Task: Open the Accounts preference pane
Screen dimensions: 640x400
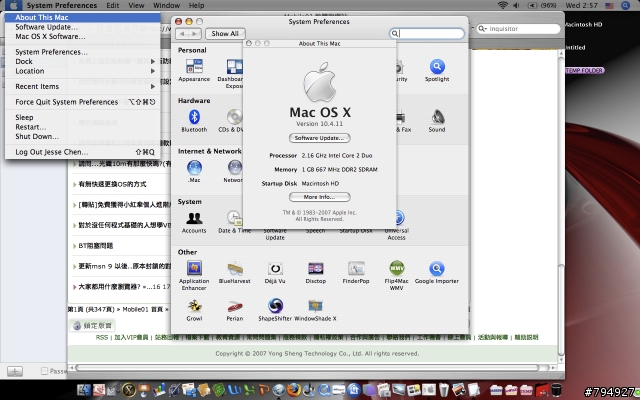Action: (x=194, y=222)
